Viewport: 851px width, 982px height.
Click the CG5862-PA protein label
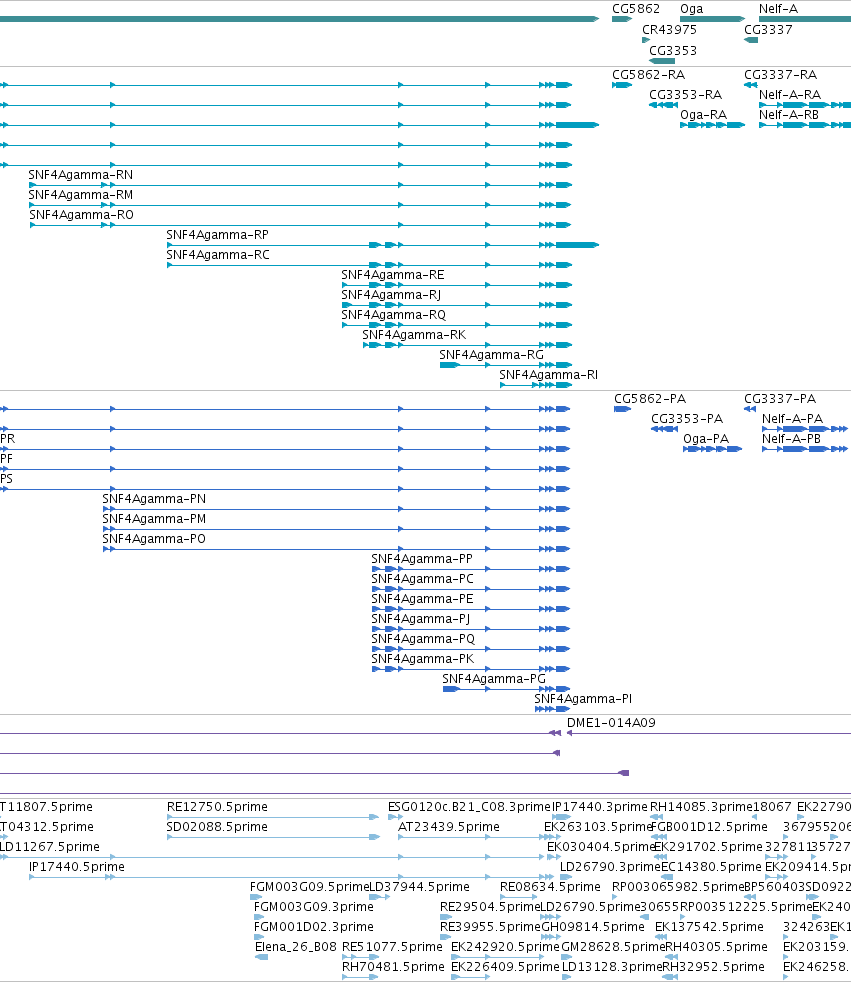(650, 399)
